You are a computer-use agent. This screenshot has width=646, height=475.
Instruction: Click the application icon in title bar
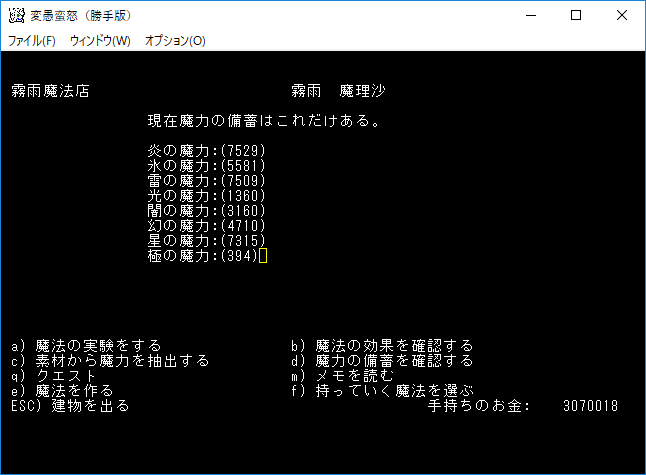click(x=16, y=16)
